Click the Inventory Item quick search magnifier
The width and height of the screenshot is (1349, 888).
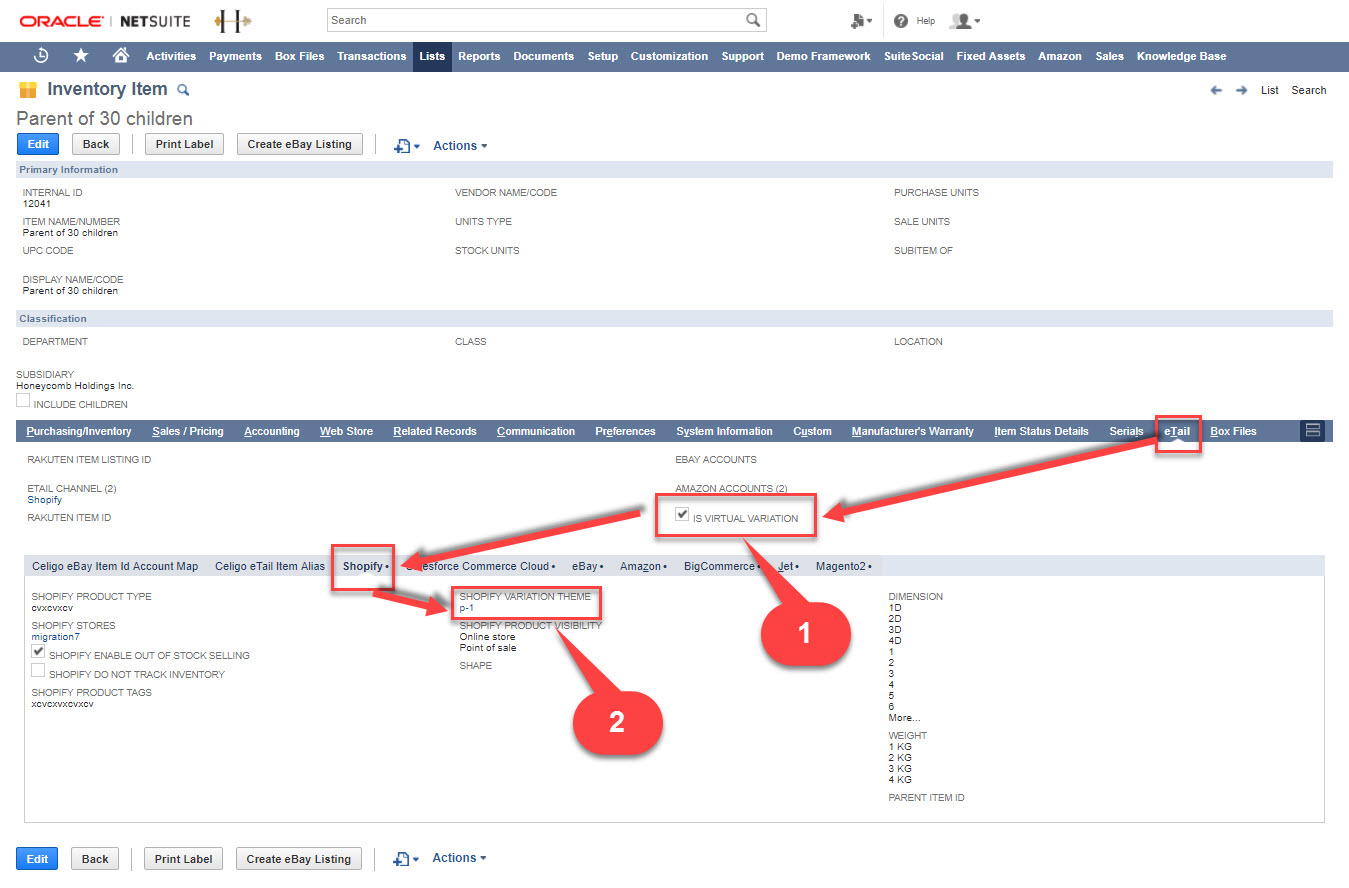183,90
